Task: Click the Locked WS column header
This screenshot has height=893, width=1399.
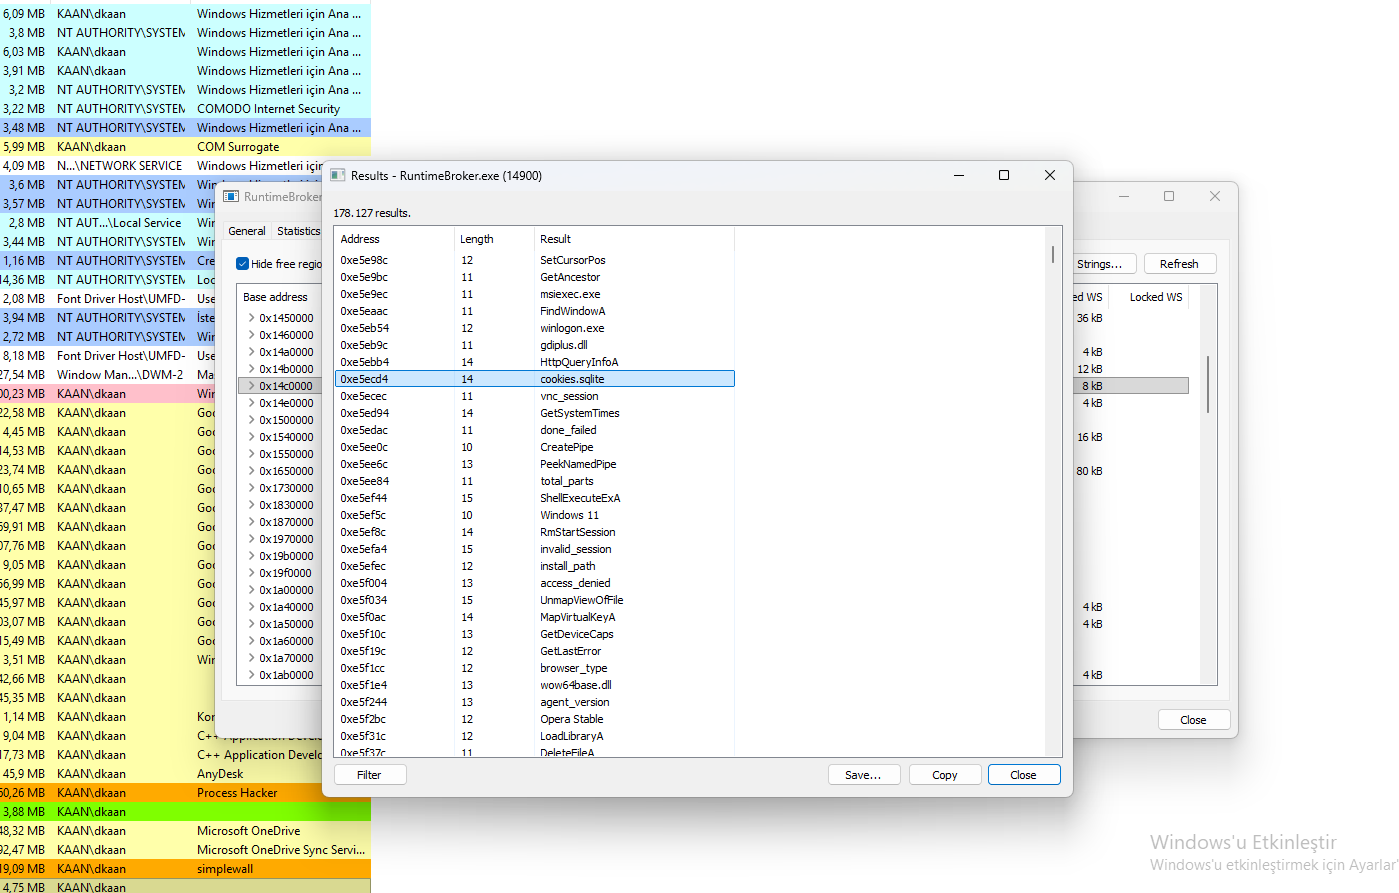Action: [1156, 297]
